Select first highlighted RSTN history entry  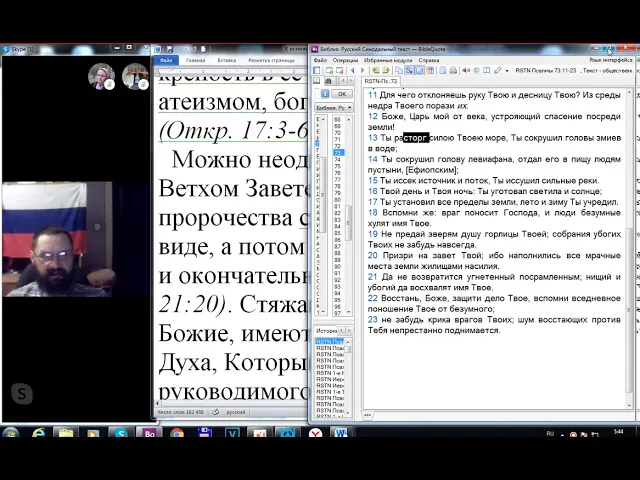click(330, 342)
